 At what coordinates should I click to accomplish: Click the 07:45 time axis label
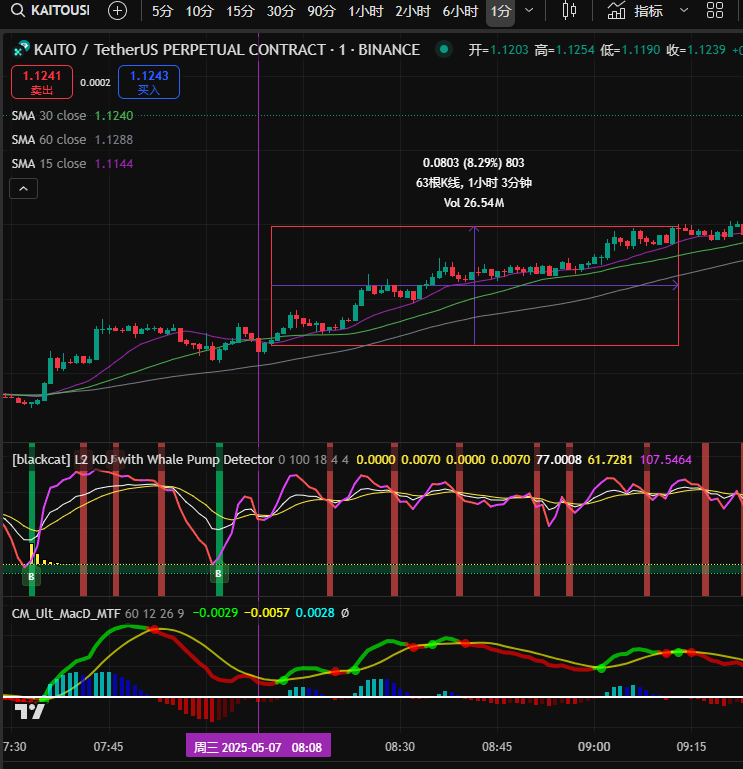point(108,747)
